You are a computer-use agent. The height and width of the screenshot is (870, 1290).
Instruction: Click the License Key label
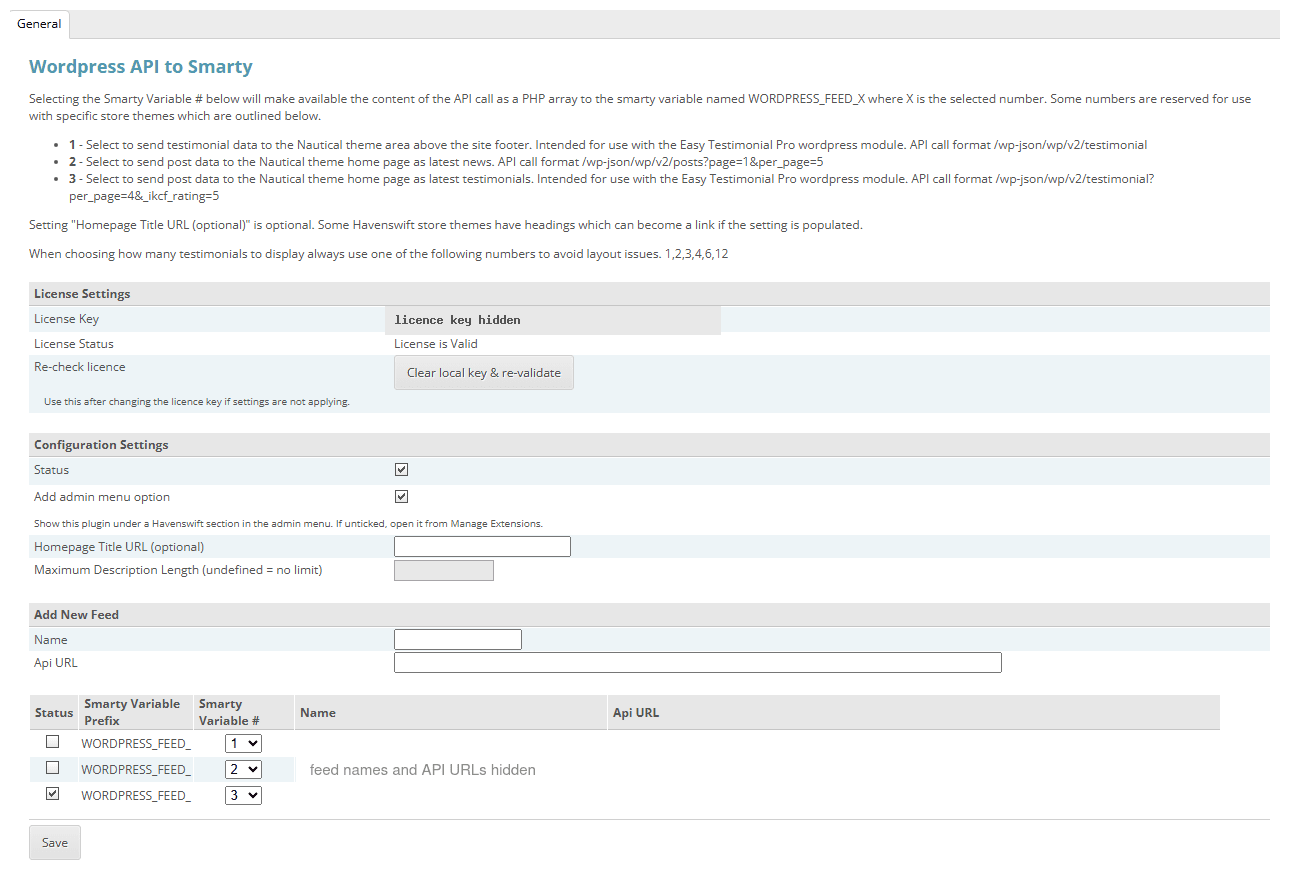(66, 319)
